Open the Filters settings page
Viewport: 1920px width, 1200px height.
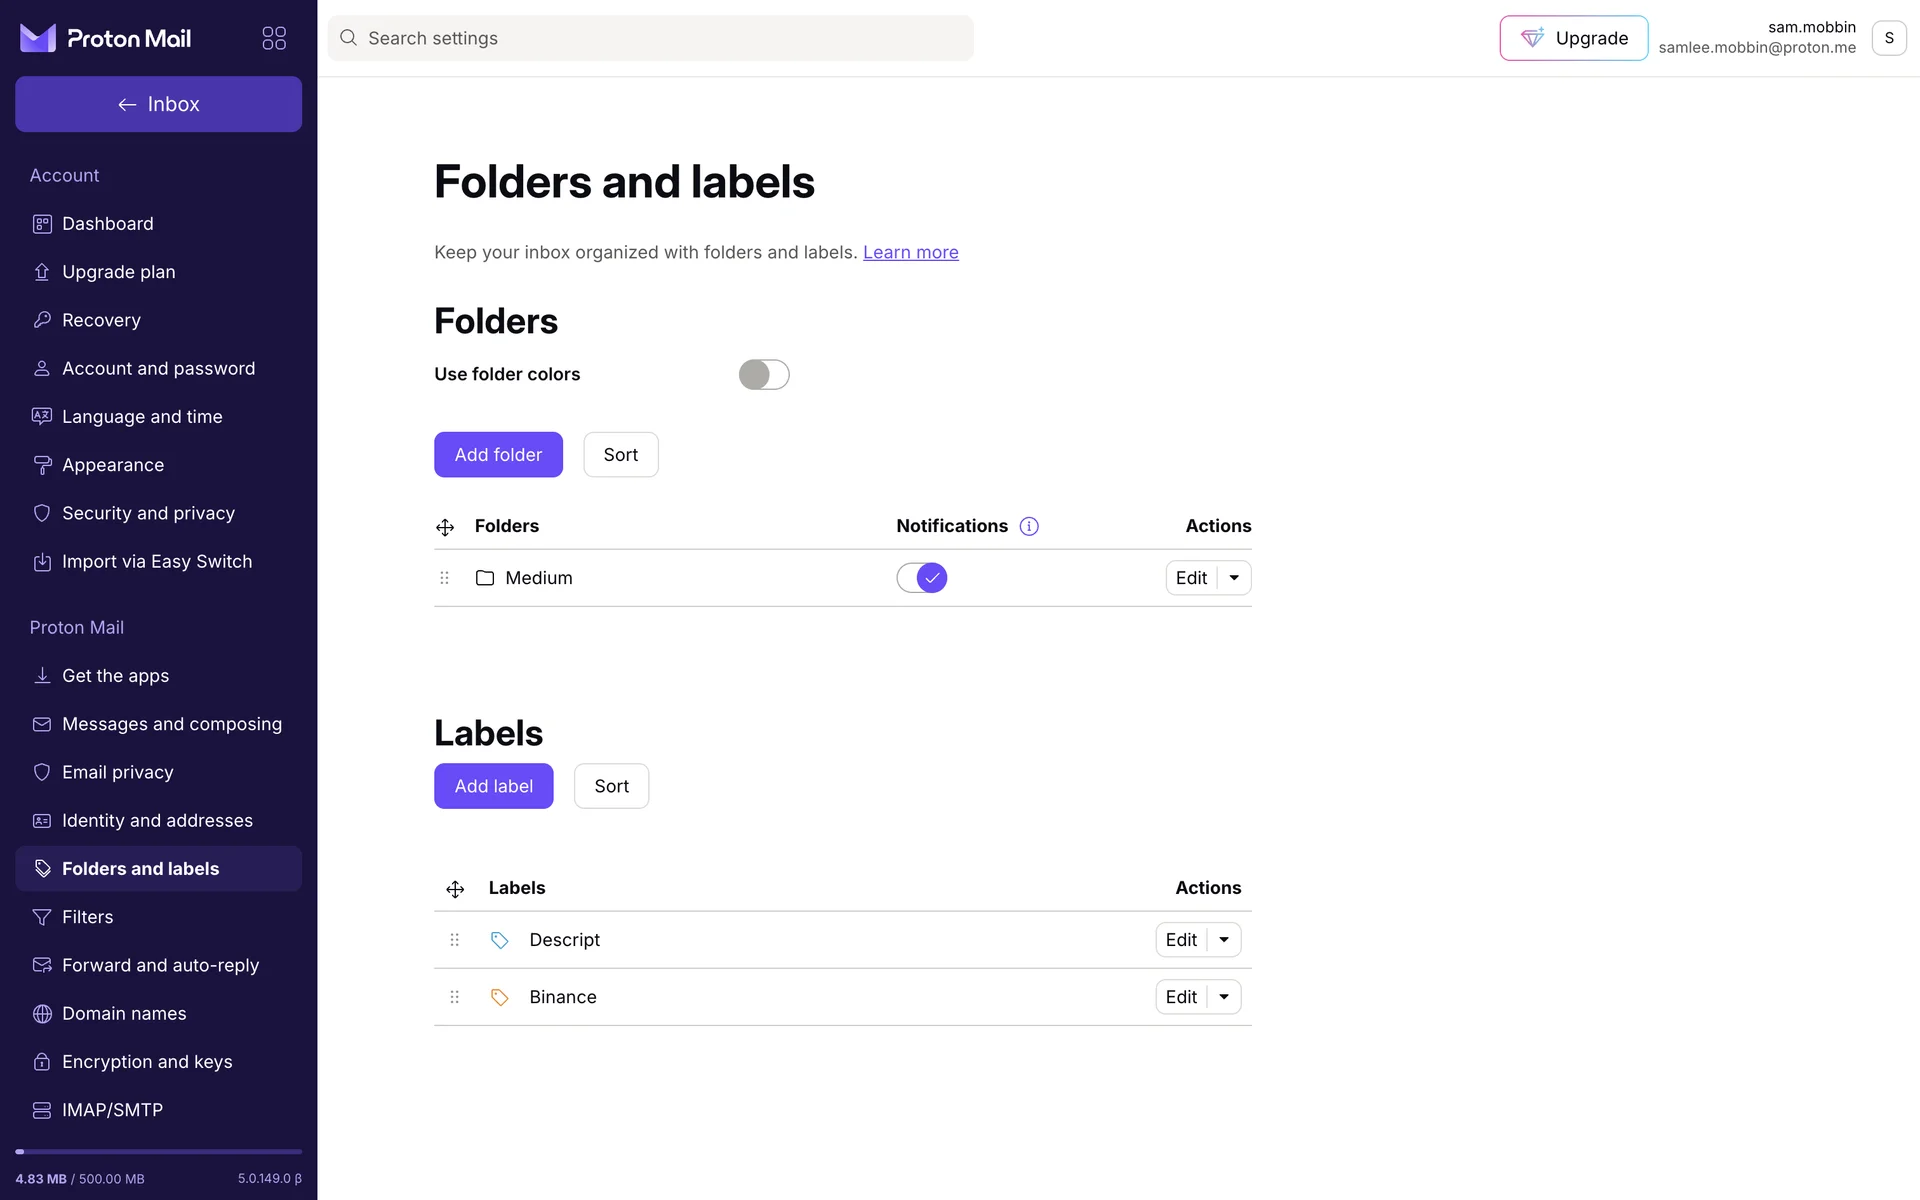coord(87,917)
